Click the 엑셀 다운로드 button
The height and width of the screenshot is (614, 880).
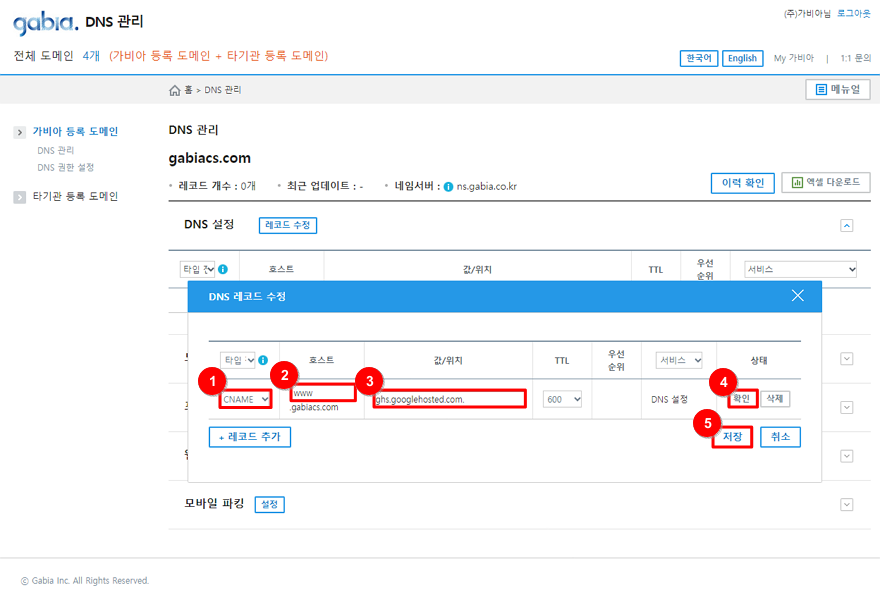(826, 182)
